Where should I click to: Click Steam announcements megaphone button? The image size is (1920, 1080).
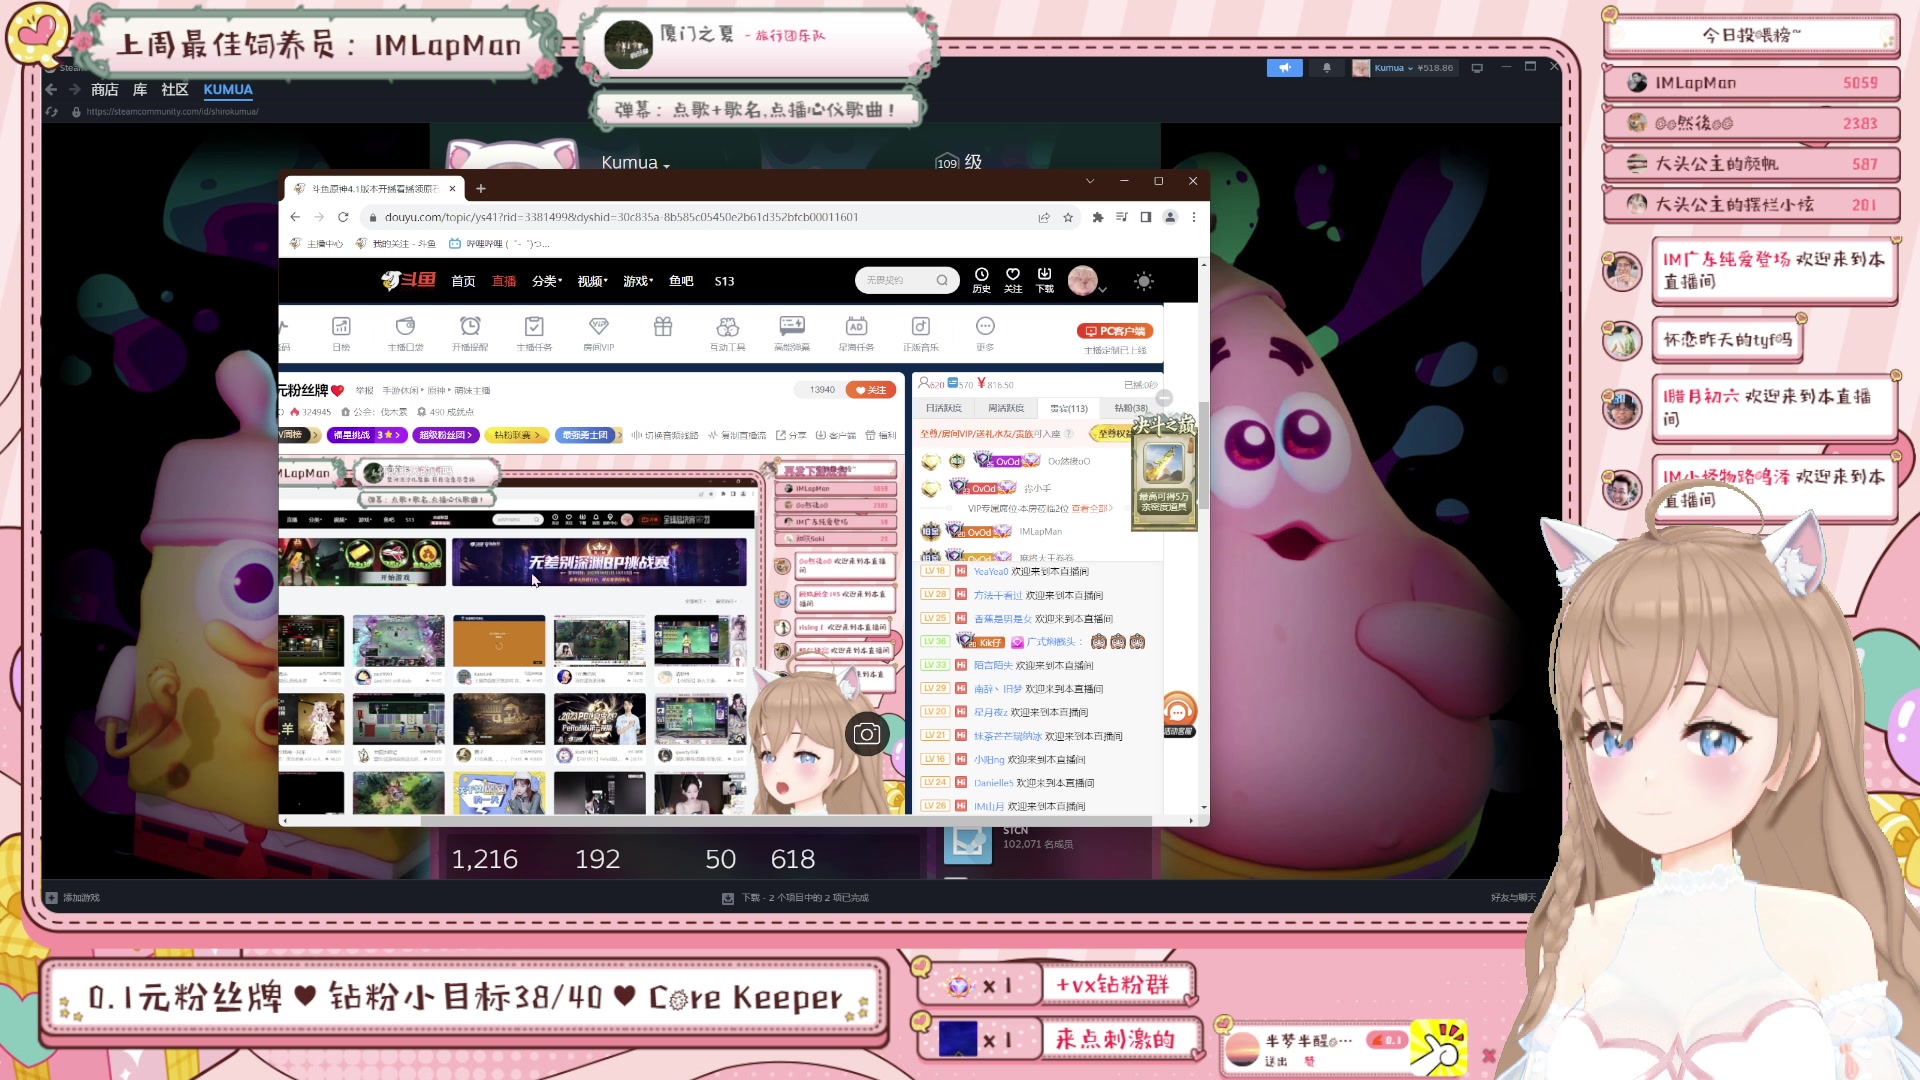[x=1284, y=68]
